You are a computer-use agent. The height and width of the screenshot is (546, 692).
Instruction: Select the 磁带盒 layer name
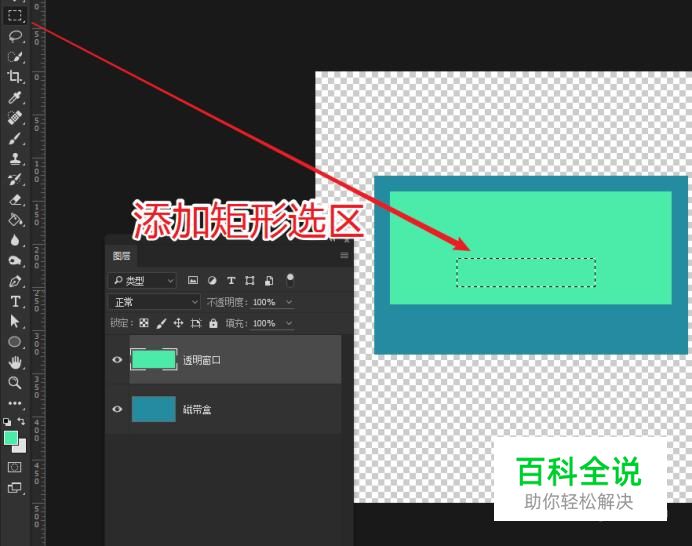[x=197, y=410]
